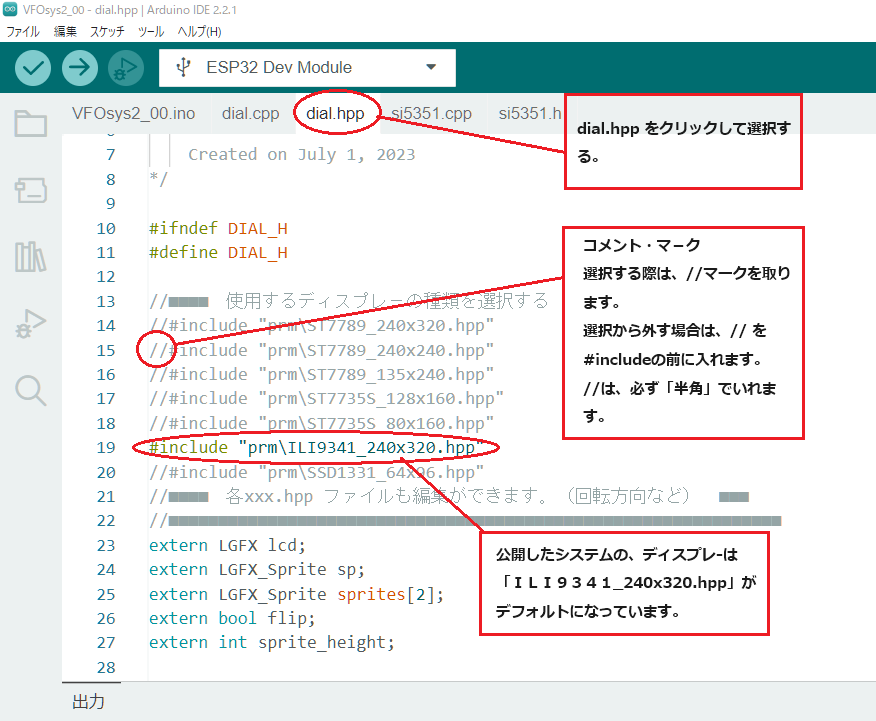Open the Boards Manager sidebar icon
The height and width of the screenshot is (721, 876).
[31, 190]
